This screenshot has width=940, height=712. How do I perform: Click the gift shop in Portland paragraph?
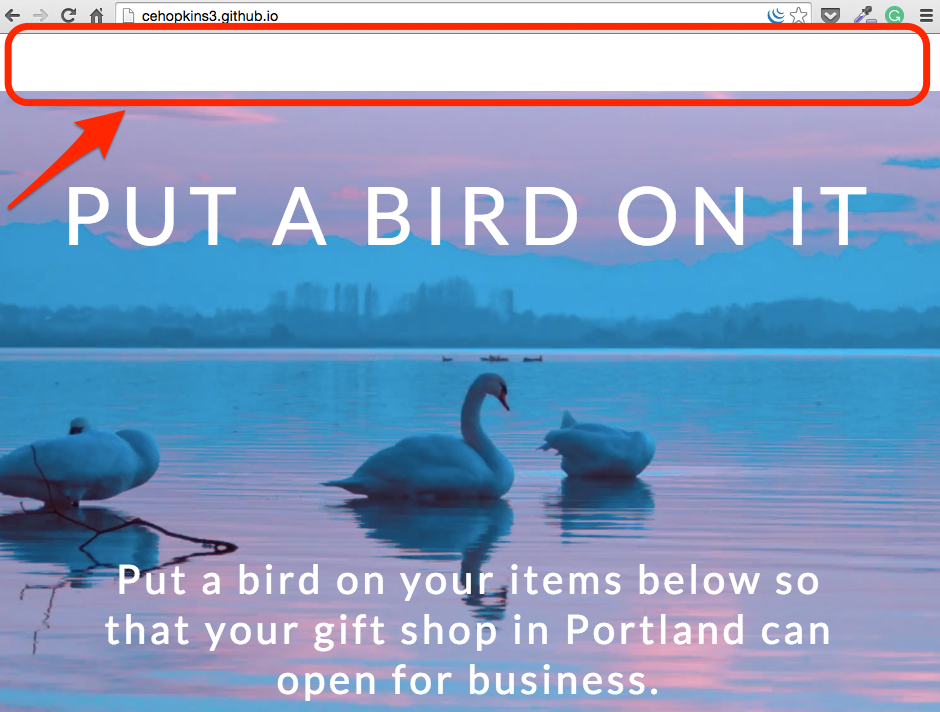coord(469,630)
